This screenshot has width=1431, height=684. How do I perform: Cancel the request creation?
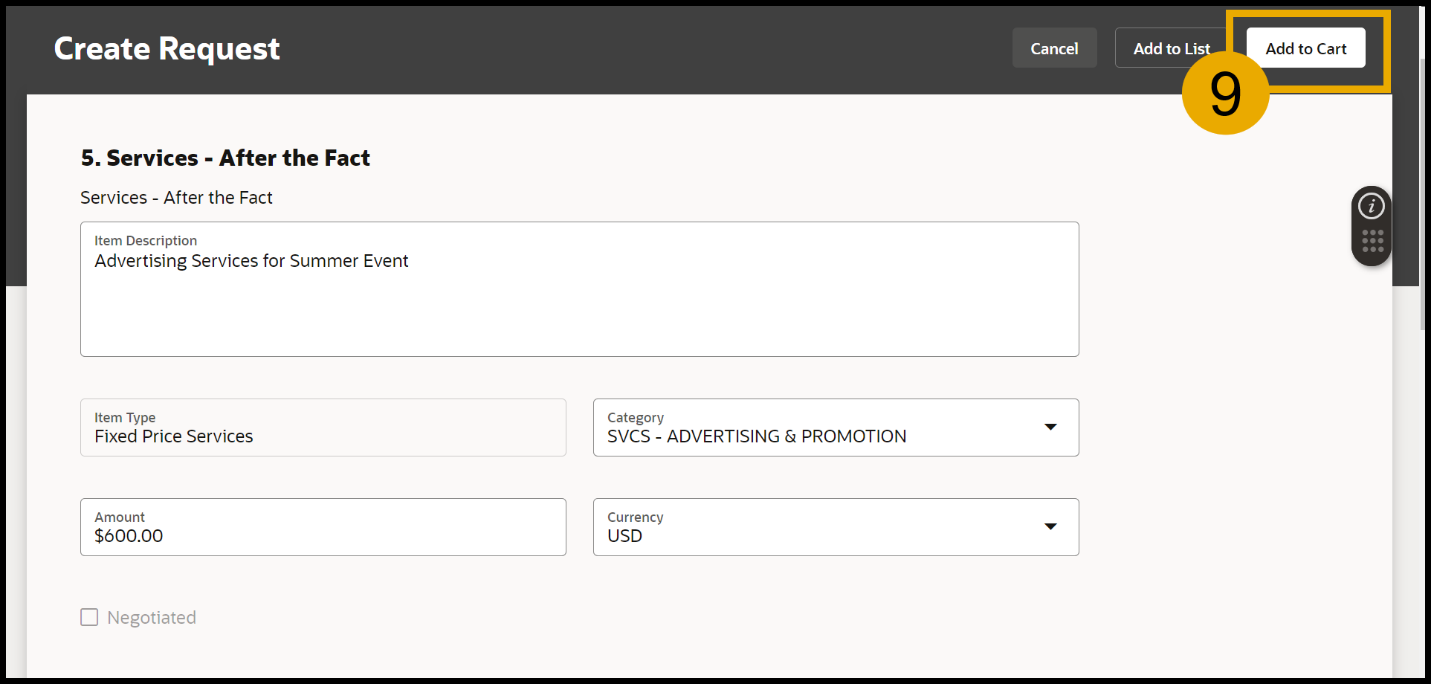1054,48
